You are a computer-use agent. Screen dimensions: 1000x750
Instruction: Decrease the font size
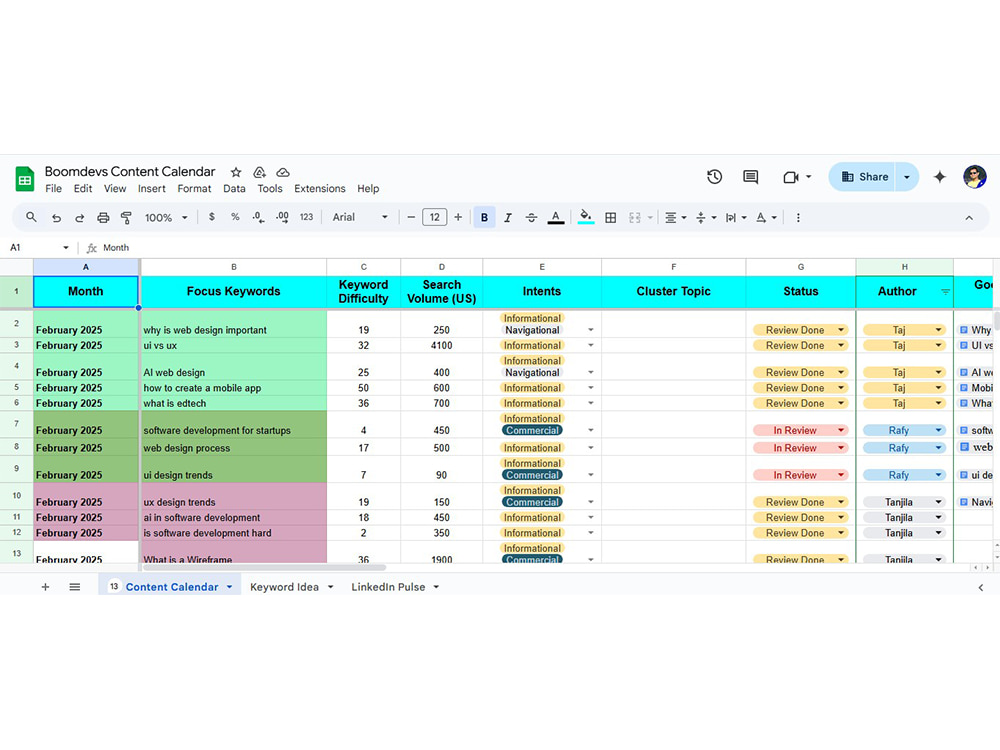[x=411, y=218]
